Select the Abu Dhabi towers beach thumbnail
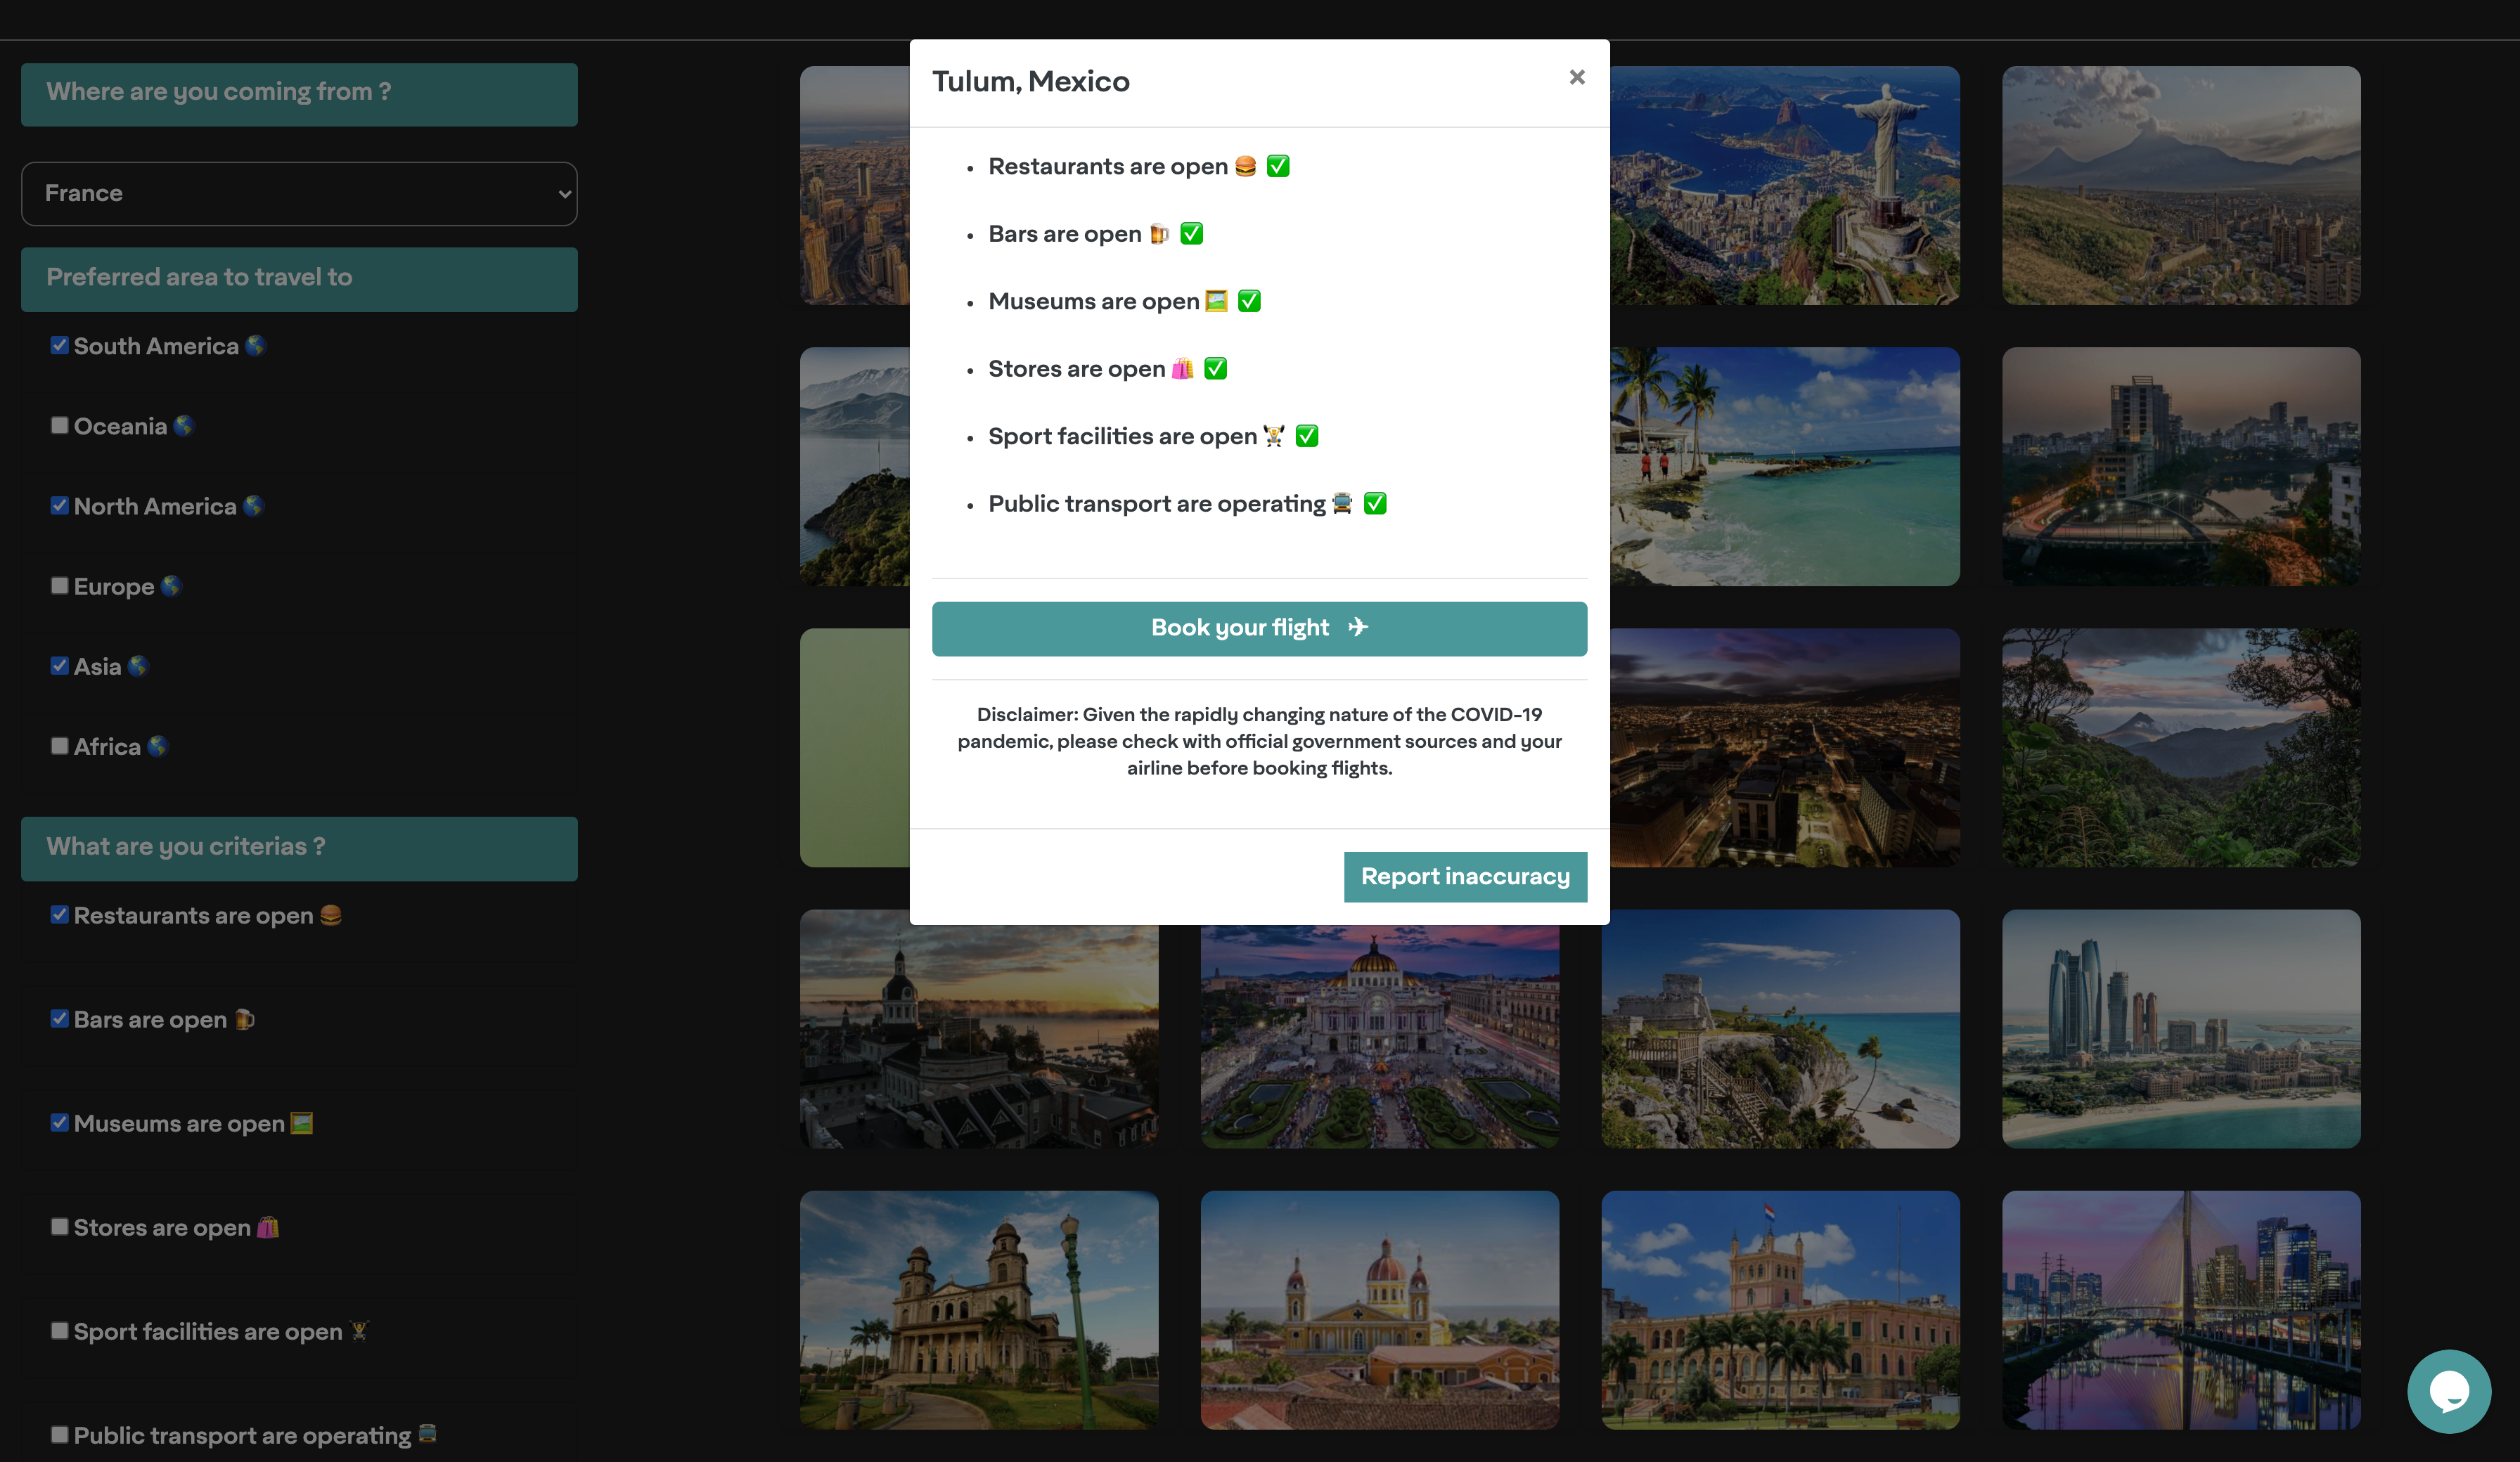 pos(2180,1028)
